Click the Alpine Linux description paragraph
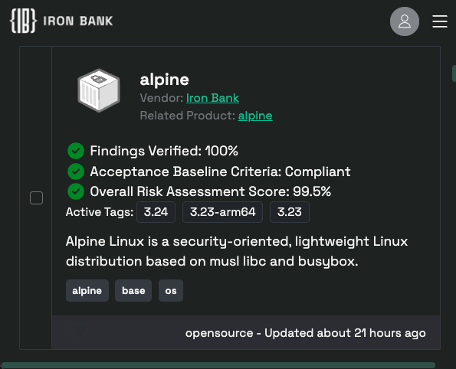 click(x=237, y=251)
